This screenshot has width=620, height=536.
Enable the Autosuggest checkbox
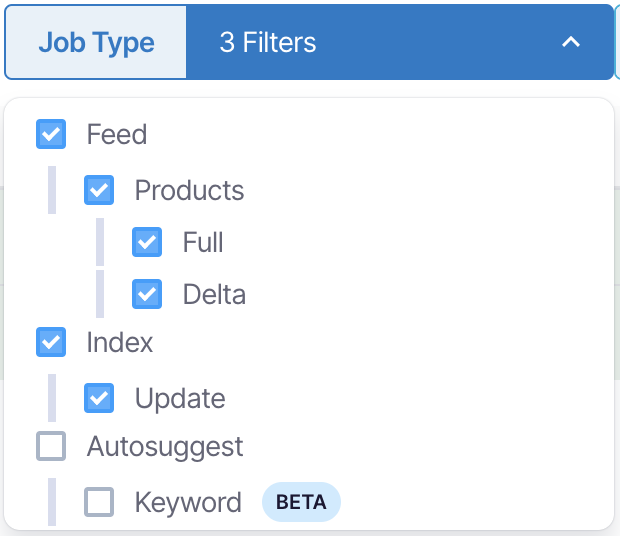point(51,446)
